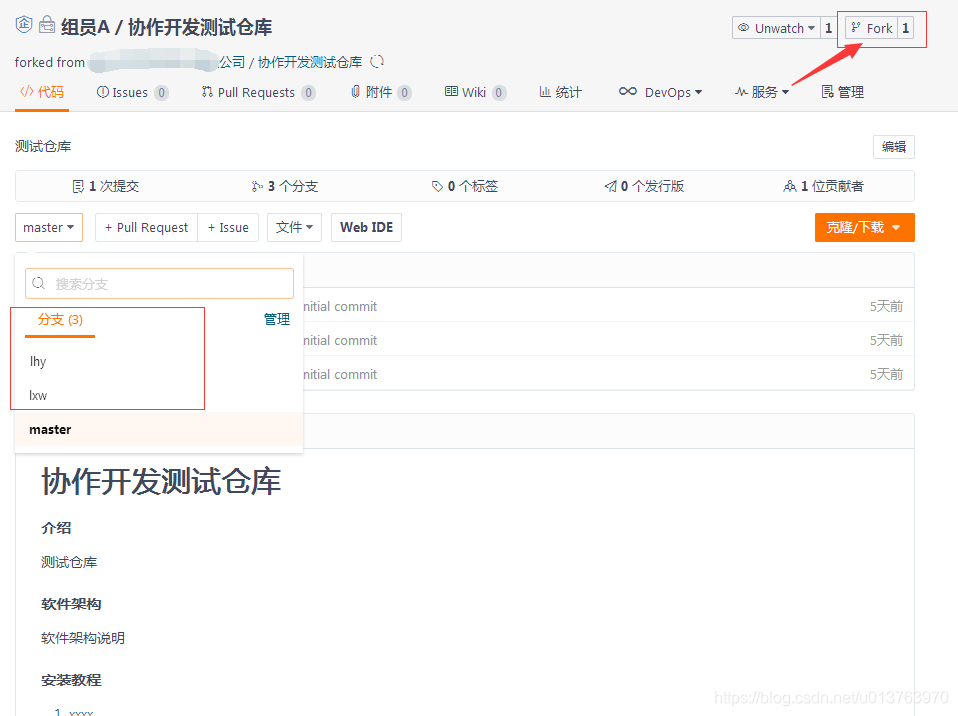The height and width of the screenshot is (716, 958).
Task: Click the settings icon on 管理 tab
Action: [x=827, y=92]
